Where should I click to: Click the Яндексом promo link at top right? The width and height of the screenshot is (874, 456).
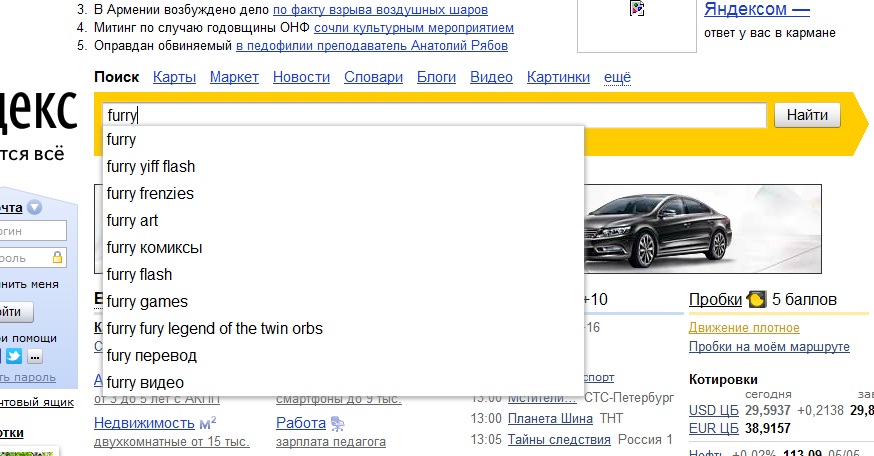coord(756,9)
